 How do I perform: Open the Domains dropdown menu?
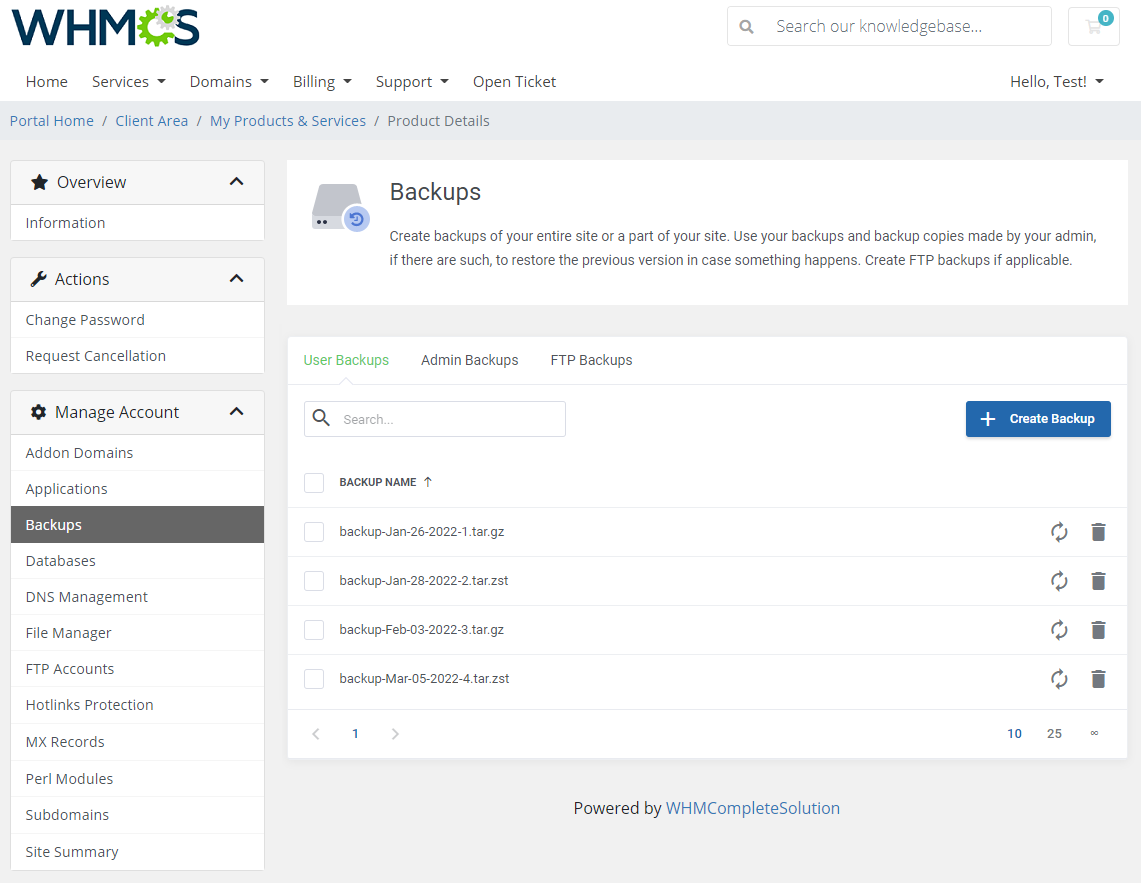coord(229,81)
